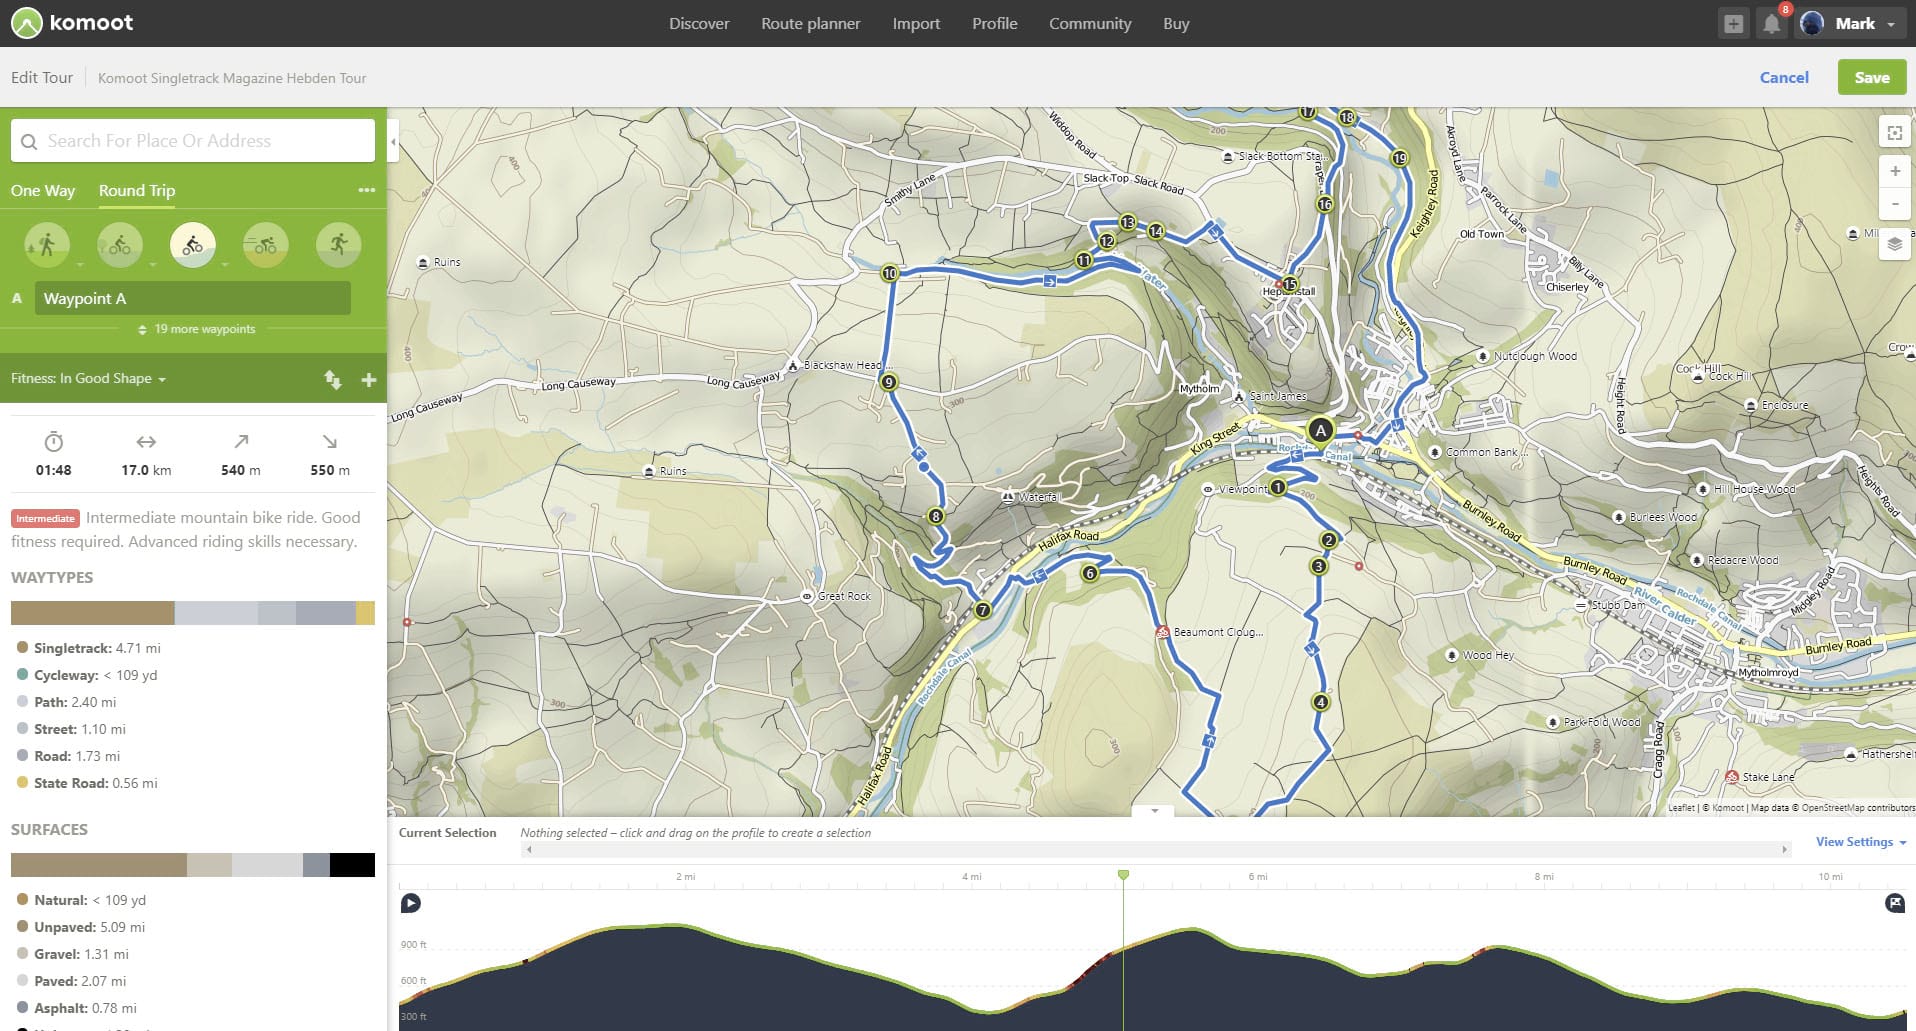Add a new waypoint with the plus icon
This screenshot has height=1031, width=1916.
tap(368, 380)
